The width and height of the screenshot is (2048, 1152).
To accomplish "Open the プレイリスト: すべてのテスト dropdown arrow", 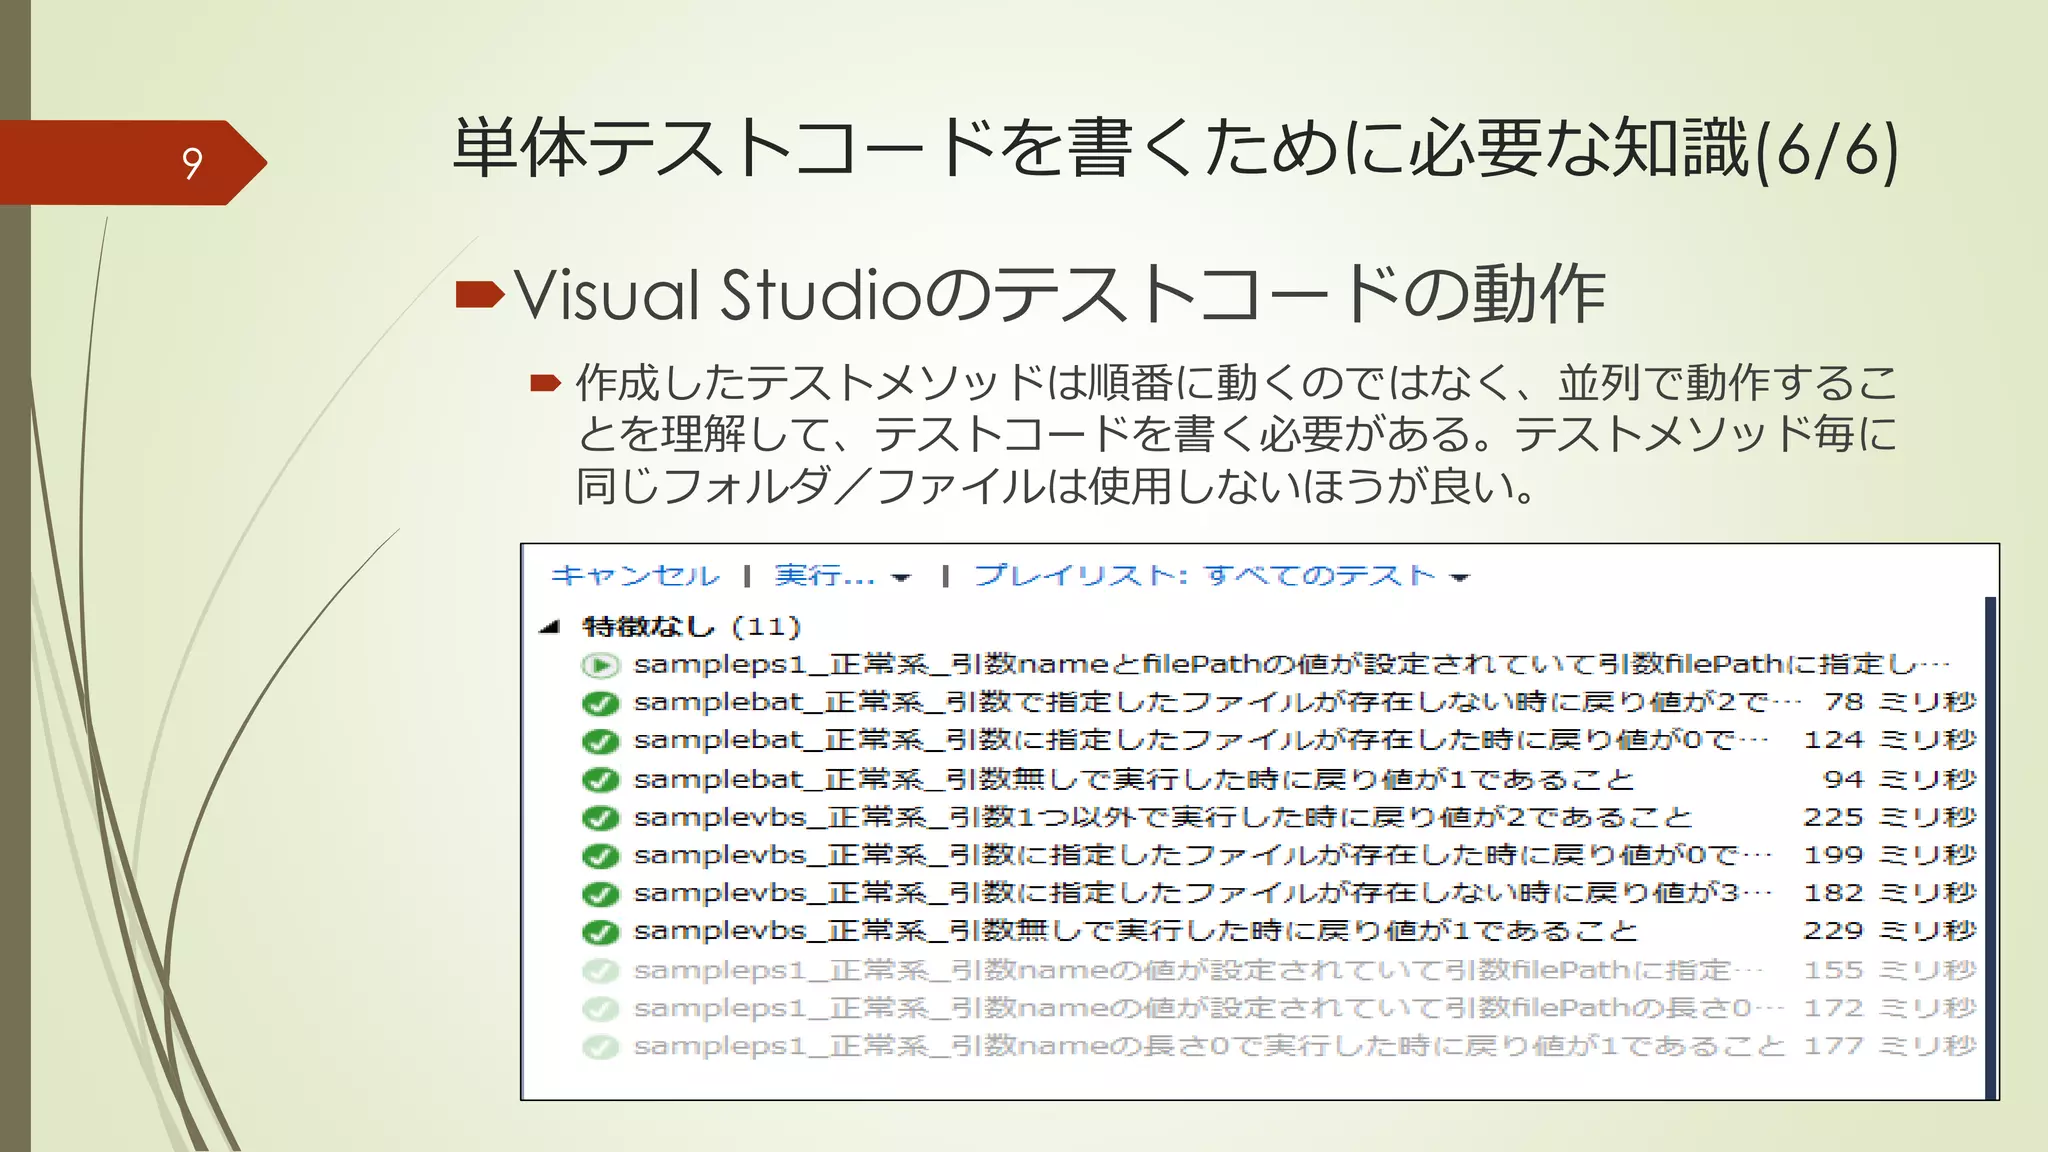I will tap(1460, 578).
